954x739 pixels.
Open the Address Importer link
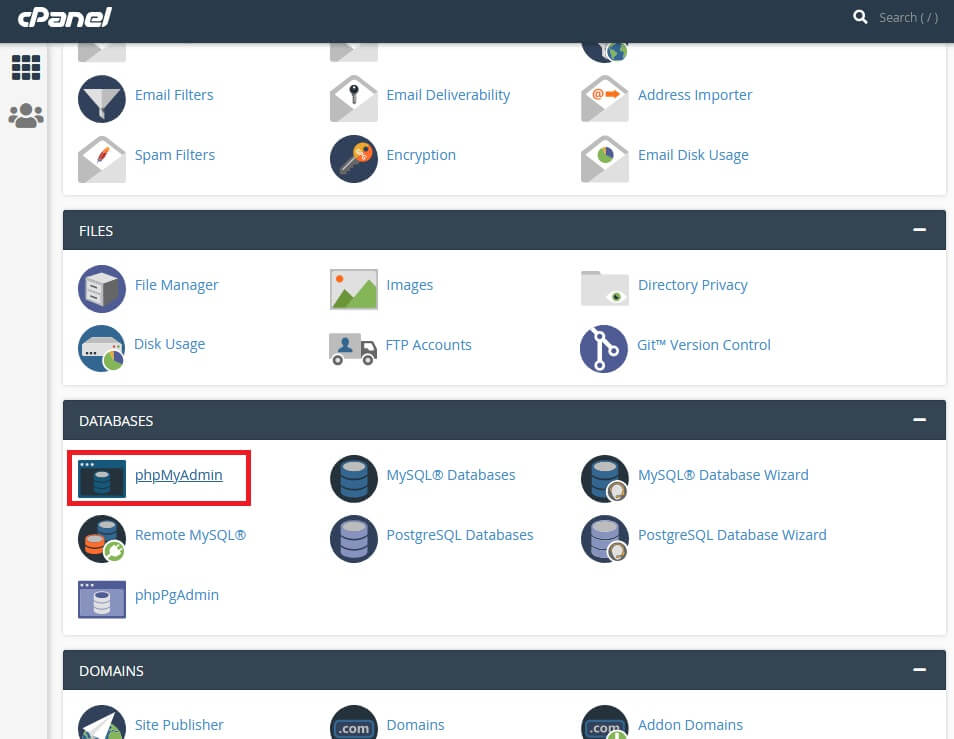pos(695,95)
